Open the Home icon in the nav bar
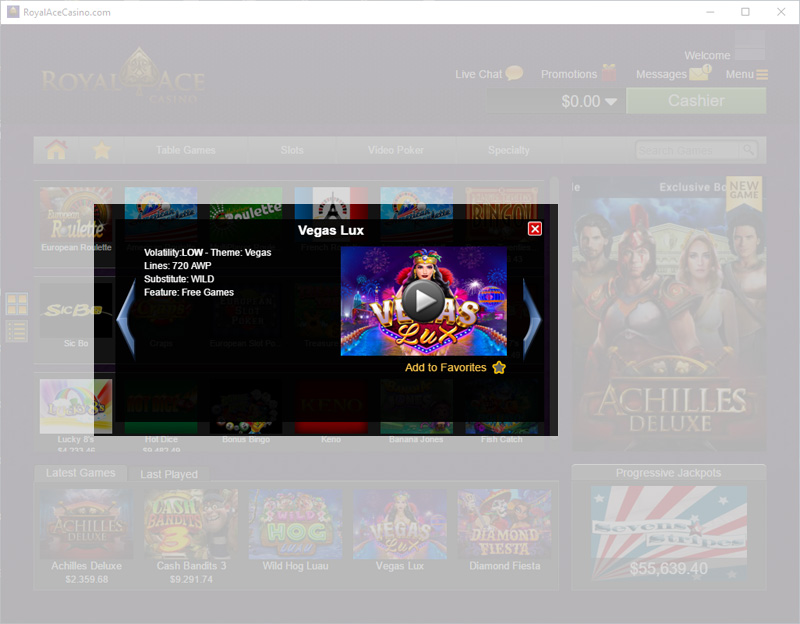 tap(56, 150)
